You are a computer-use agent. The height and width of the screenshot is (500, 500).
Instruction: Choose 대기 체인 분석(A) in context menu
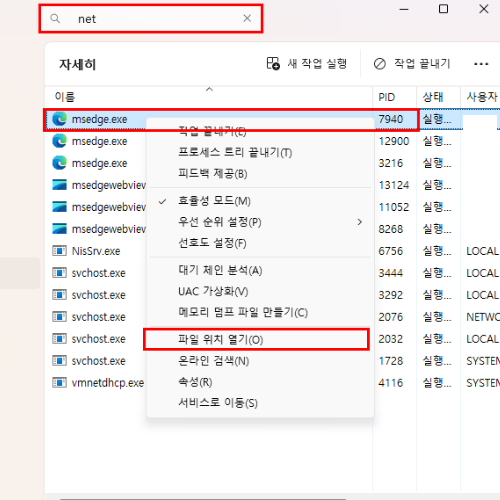(220, 270)
